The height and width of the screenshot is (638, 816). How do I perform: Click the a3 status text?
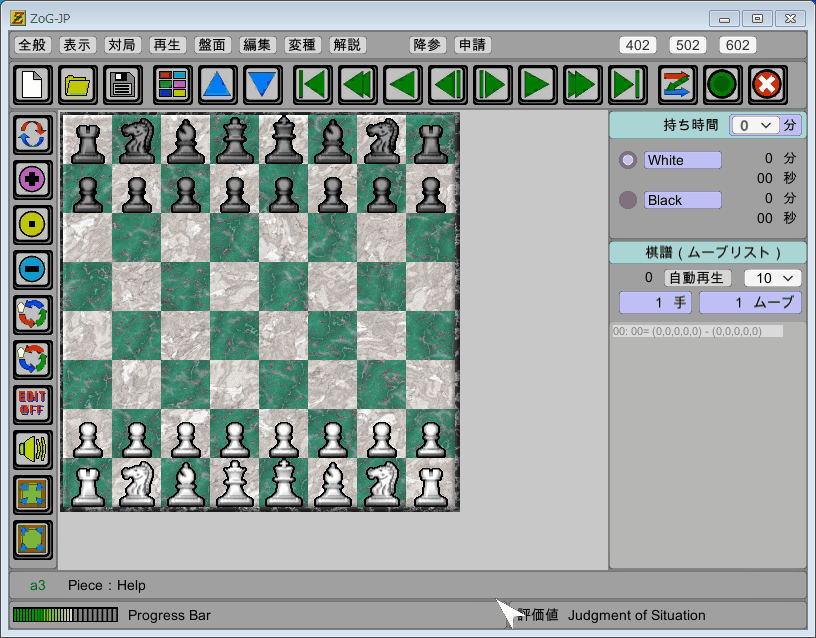coord(37,585)
